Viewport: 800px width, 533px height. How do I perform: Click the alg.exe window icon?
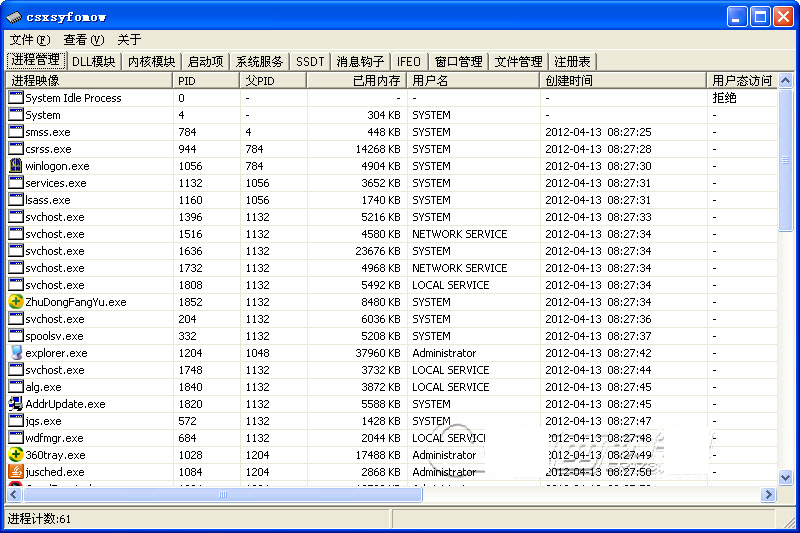(x=16, y=387)
